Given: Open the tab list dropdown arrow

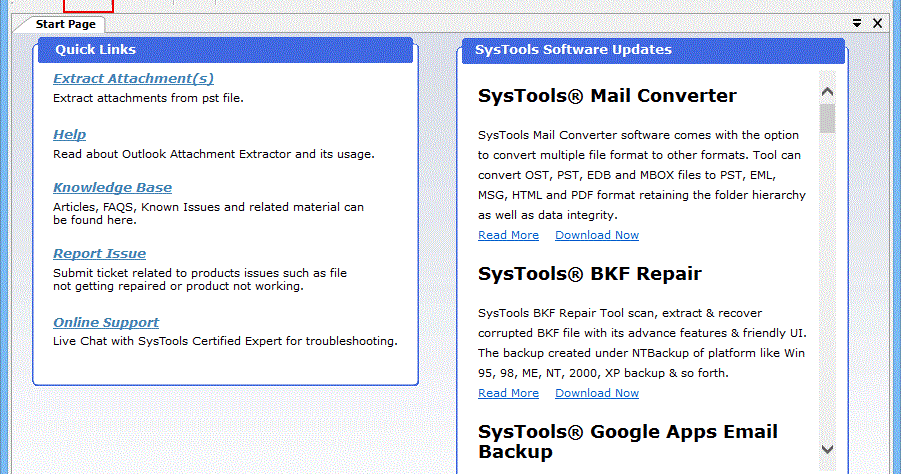Looking at the screenshot, I should click(x=857, y=24).
